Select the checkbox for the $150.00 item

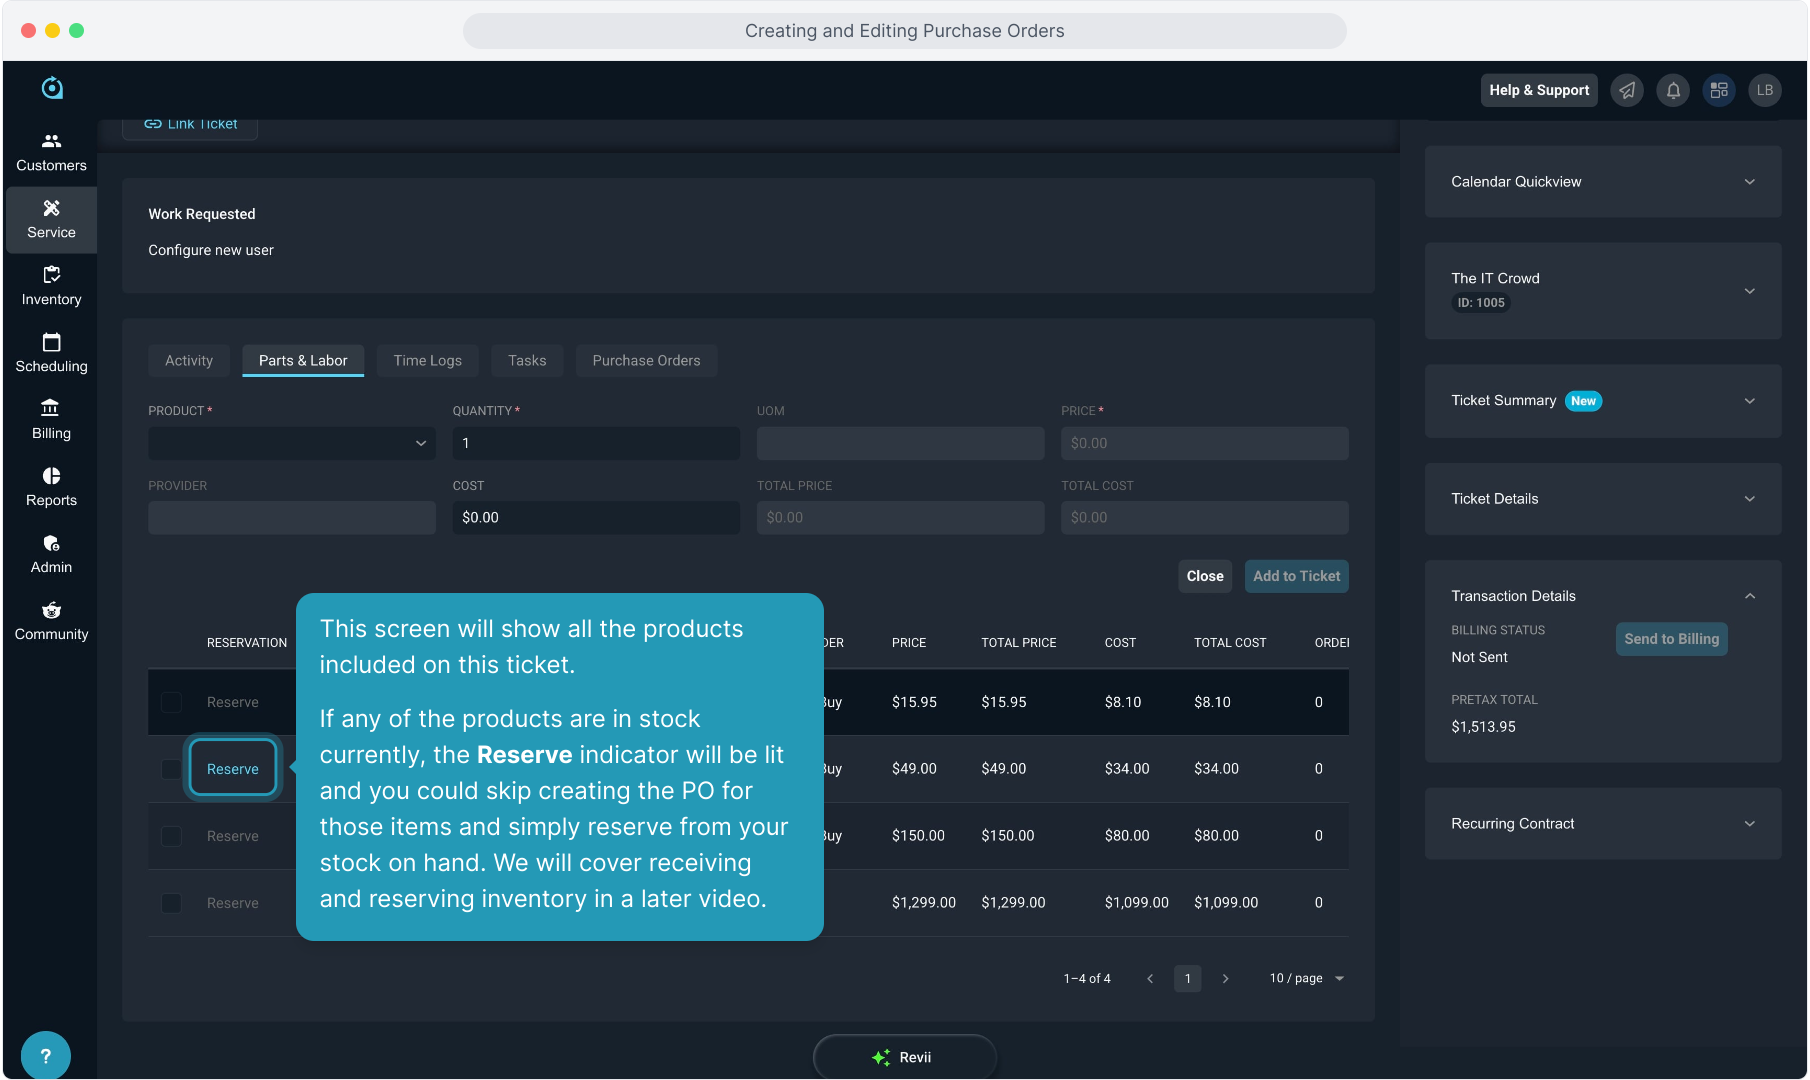click(x=171, y=836)
